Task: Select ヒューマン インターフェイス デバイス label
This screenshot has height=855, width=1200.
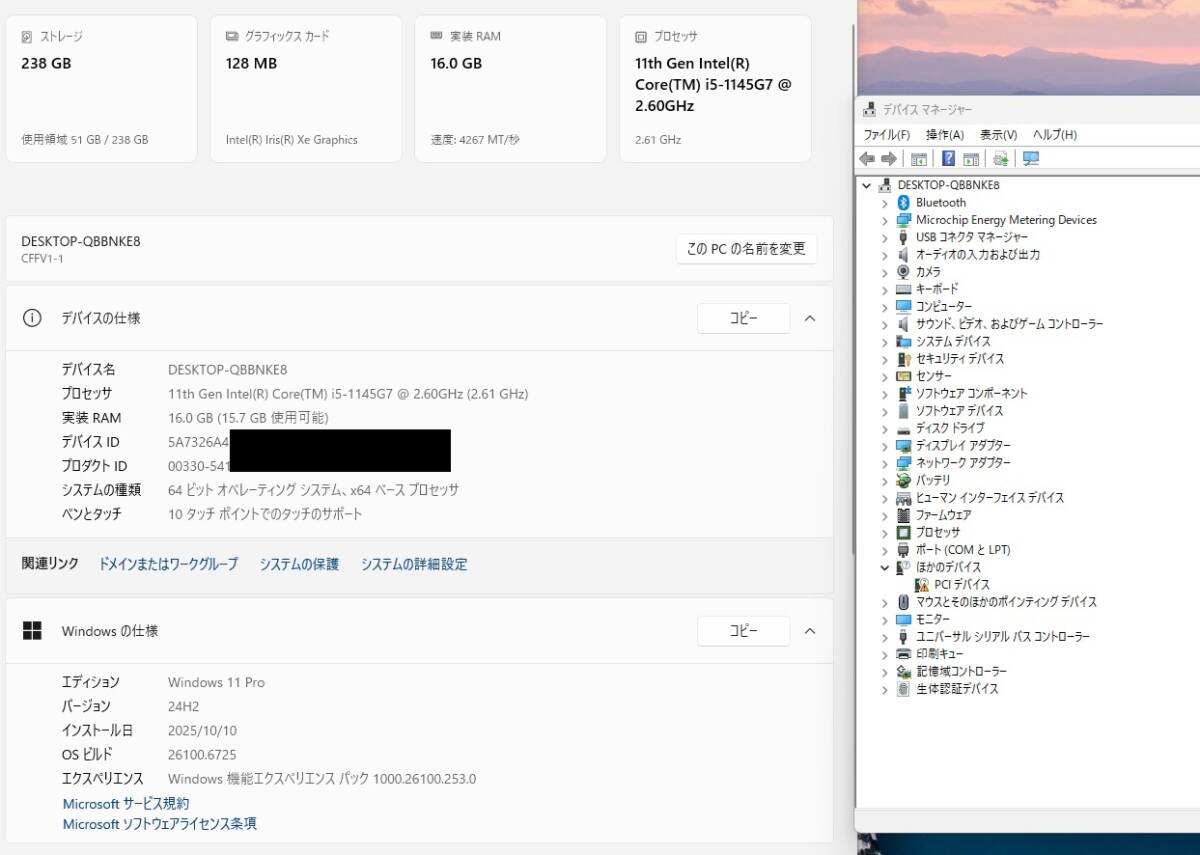Action: (x=990, y=498)
